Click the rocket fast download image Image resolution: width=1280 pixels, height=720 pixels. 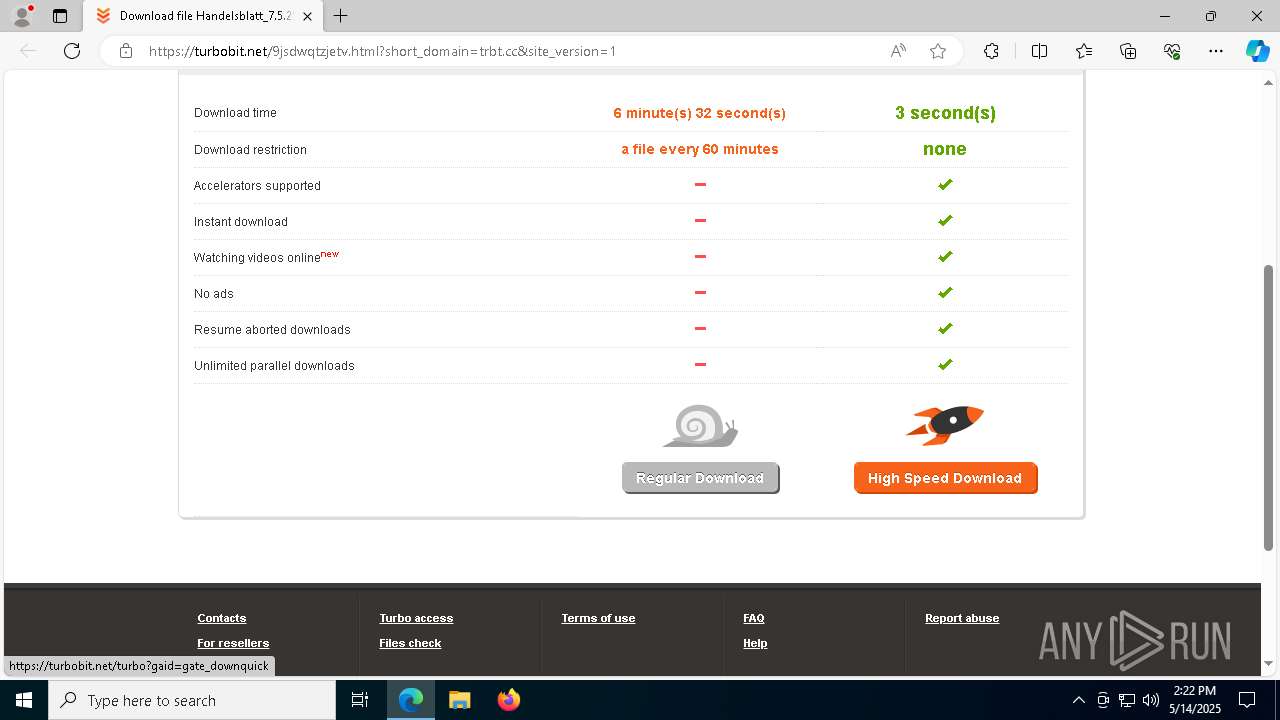point(945,425)
